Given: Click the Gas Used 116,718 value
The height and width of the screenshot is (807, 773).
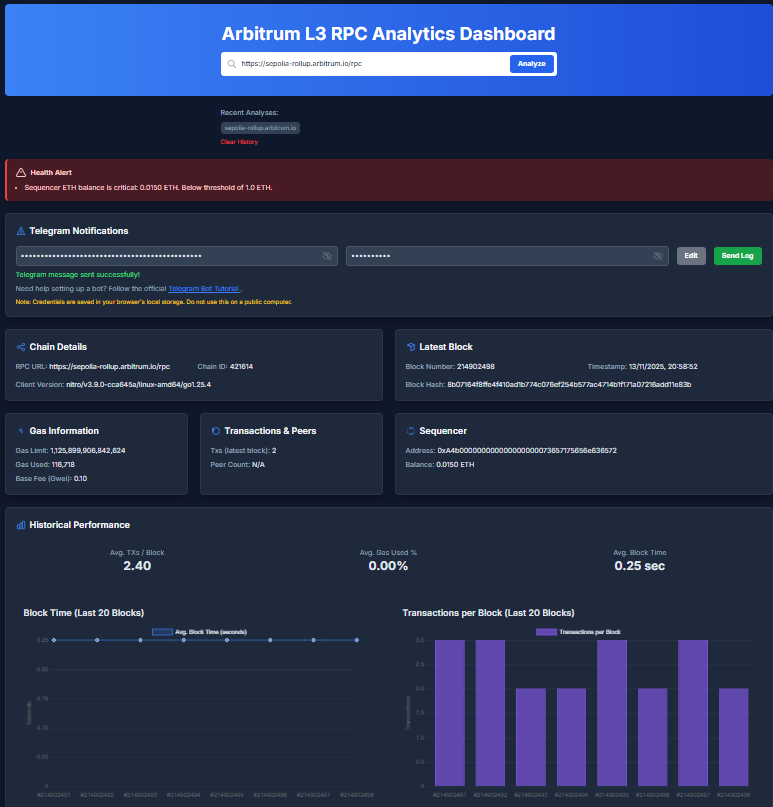Looking at the screenshot, I should [x=63, y=464].
